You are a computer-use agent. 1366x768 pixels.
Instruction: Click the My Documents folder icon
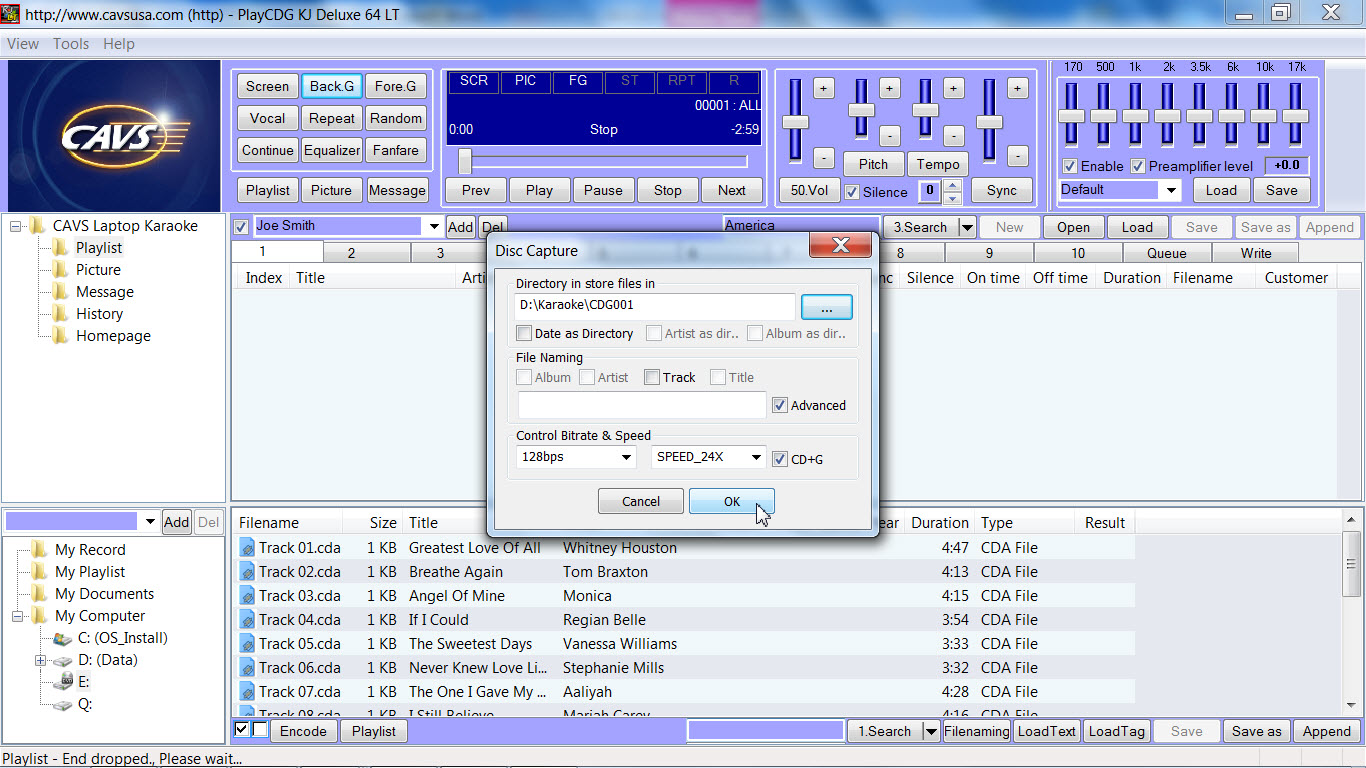point(39,594)
